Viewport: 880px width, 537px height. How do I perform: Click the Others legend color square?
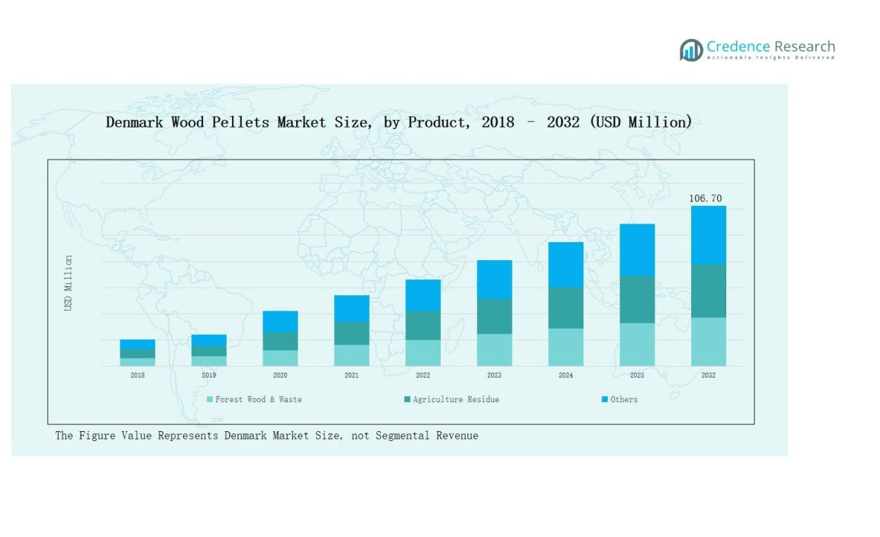click(x=605, y=399)
